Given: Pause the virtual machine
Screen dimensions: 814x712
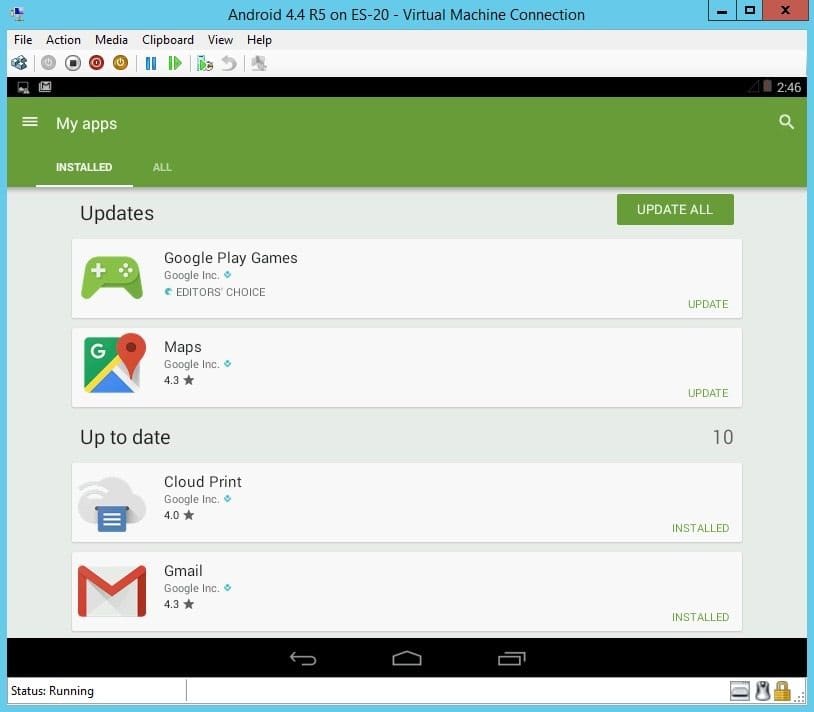Looking at the screenshot, I should [x=151, y=63].
